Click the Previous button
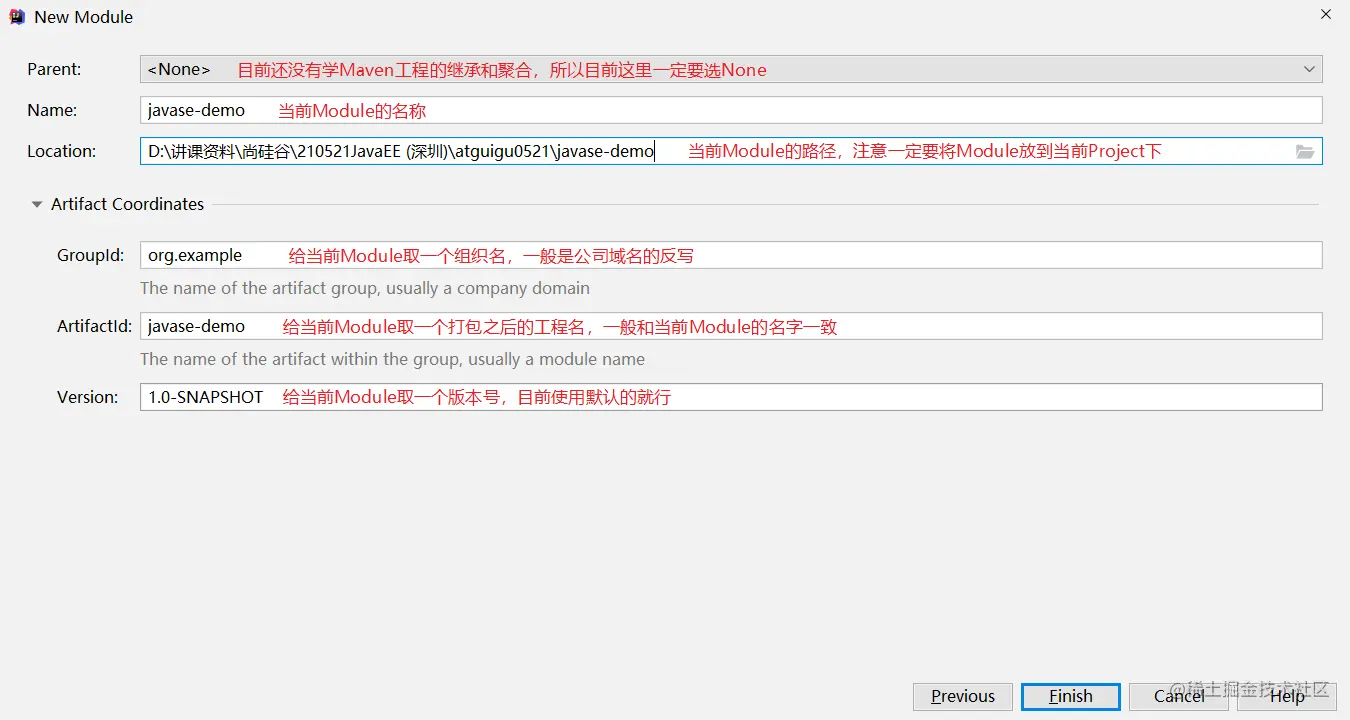The width and height of the screenshot is (1350, 720). click(962, 696)
